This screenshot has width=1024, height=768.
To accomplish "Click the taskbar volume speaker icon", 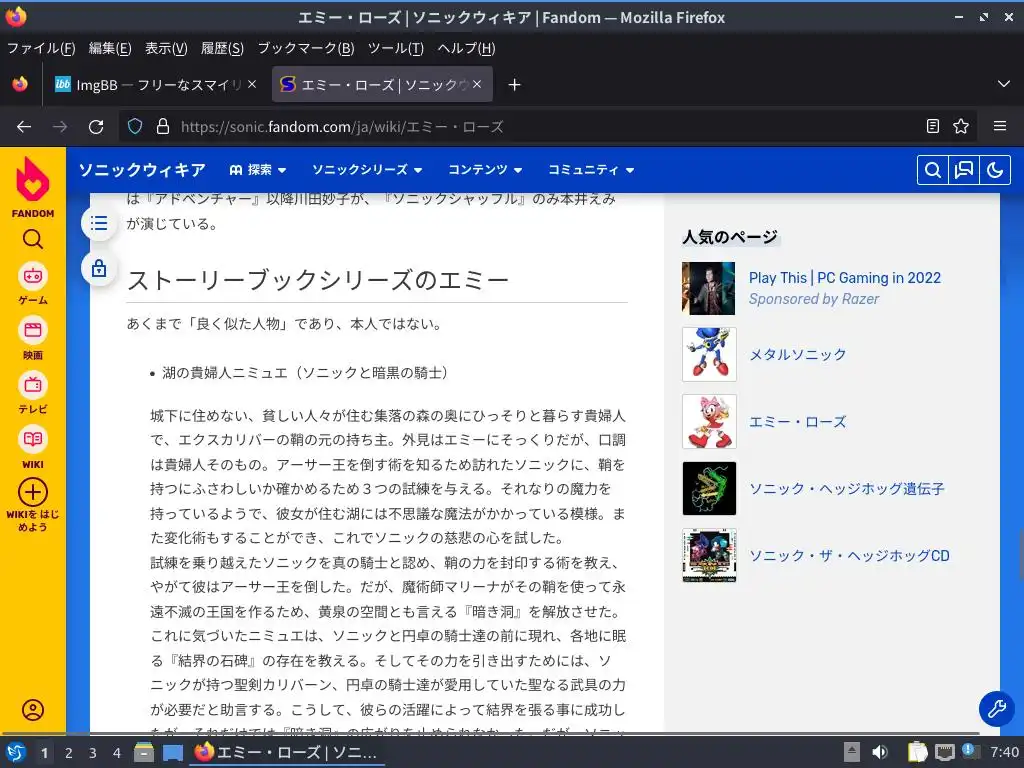I will [x=880, y=752].
